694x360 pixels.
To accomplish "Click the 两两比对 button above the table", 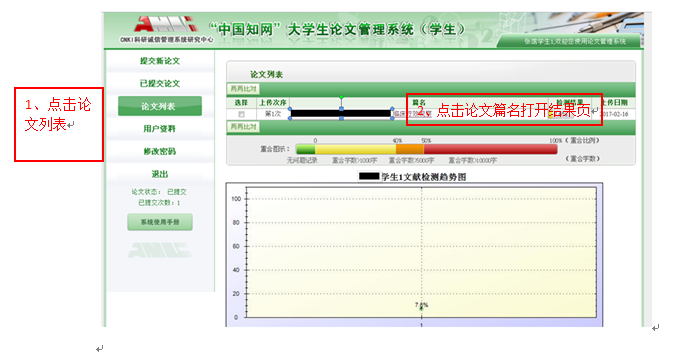I will 243,89.
